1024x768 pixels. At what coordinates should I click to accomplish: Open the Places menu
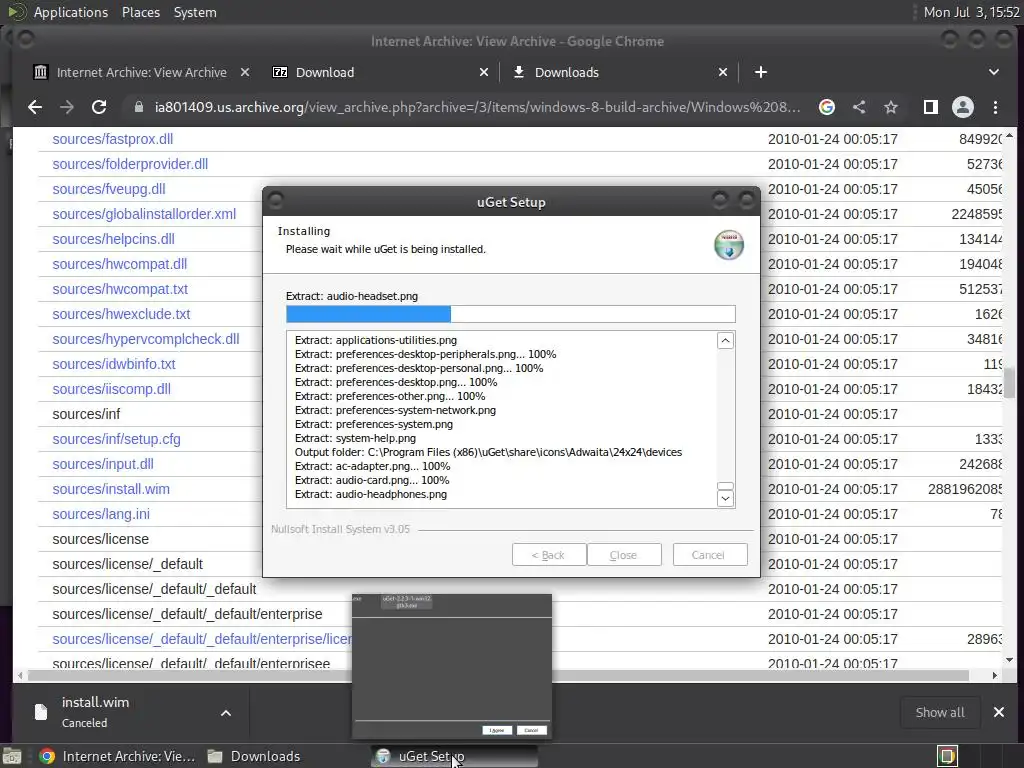[x=140, y=12]
